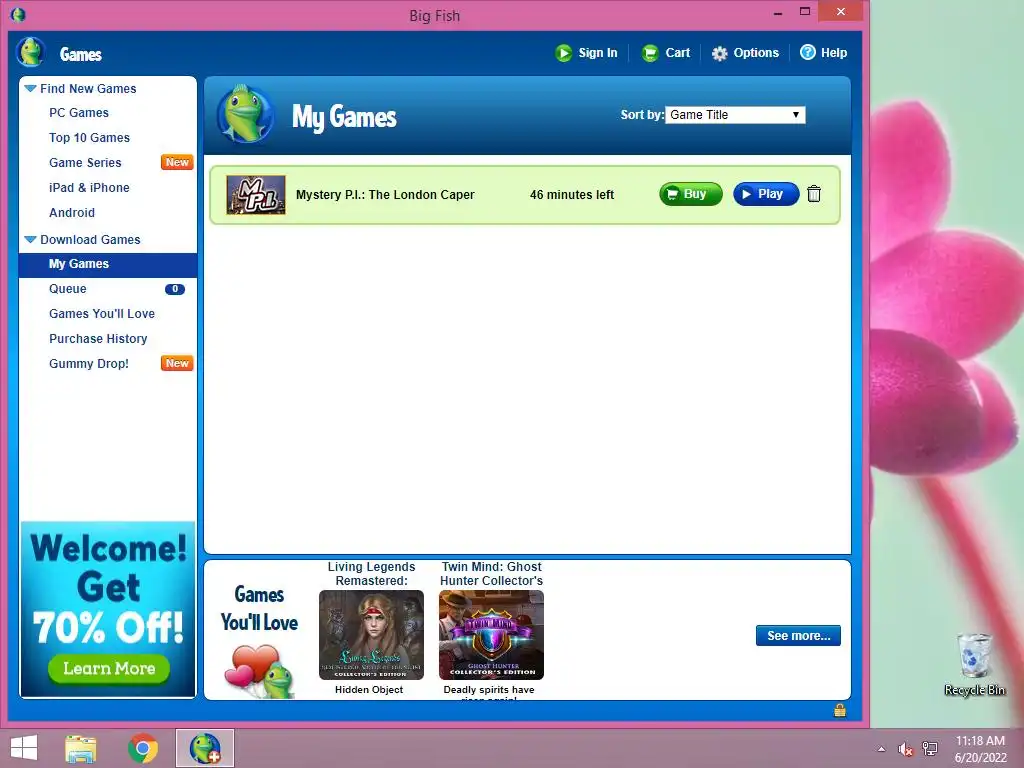Click the Mystery P.I.: The London Caper title

385,195
